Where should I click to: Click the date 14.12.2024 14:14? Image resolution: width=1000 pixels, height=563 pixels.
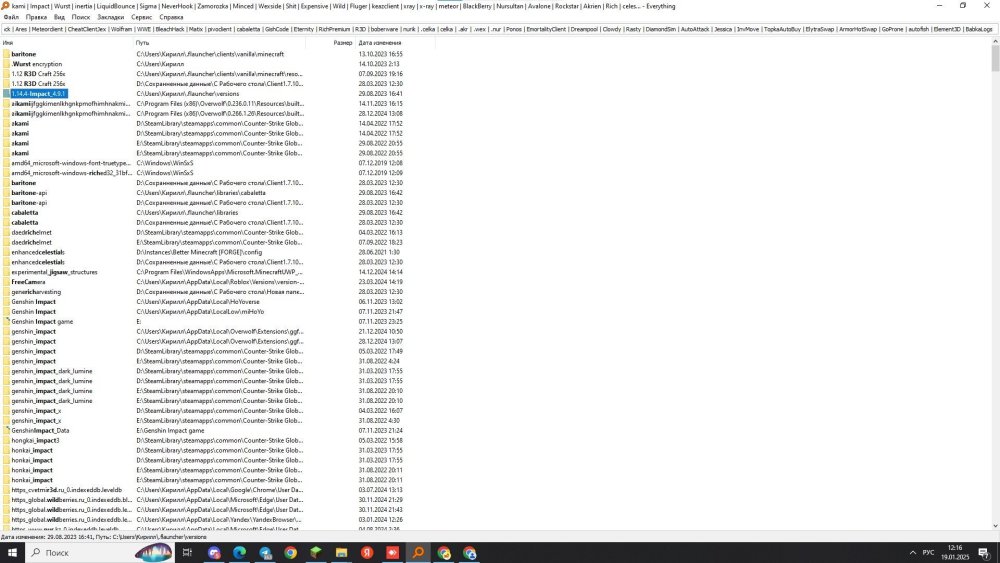click(x=380, y=272)
